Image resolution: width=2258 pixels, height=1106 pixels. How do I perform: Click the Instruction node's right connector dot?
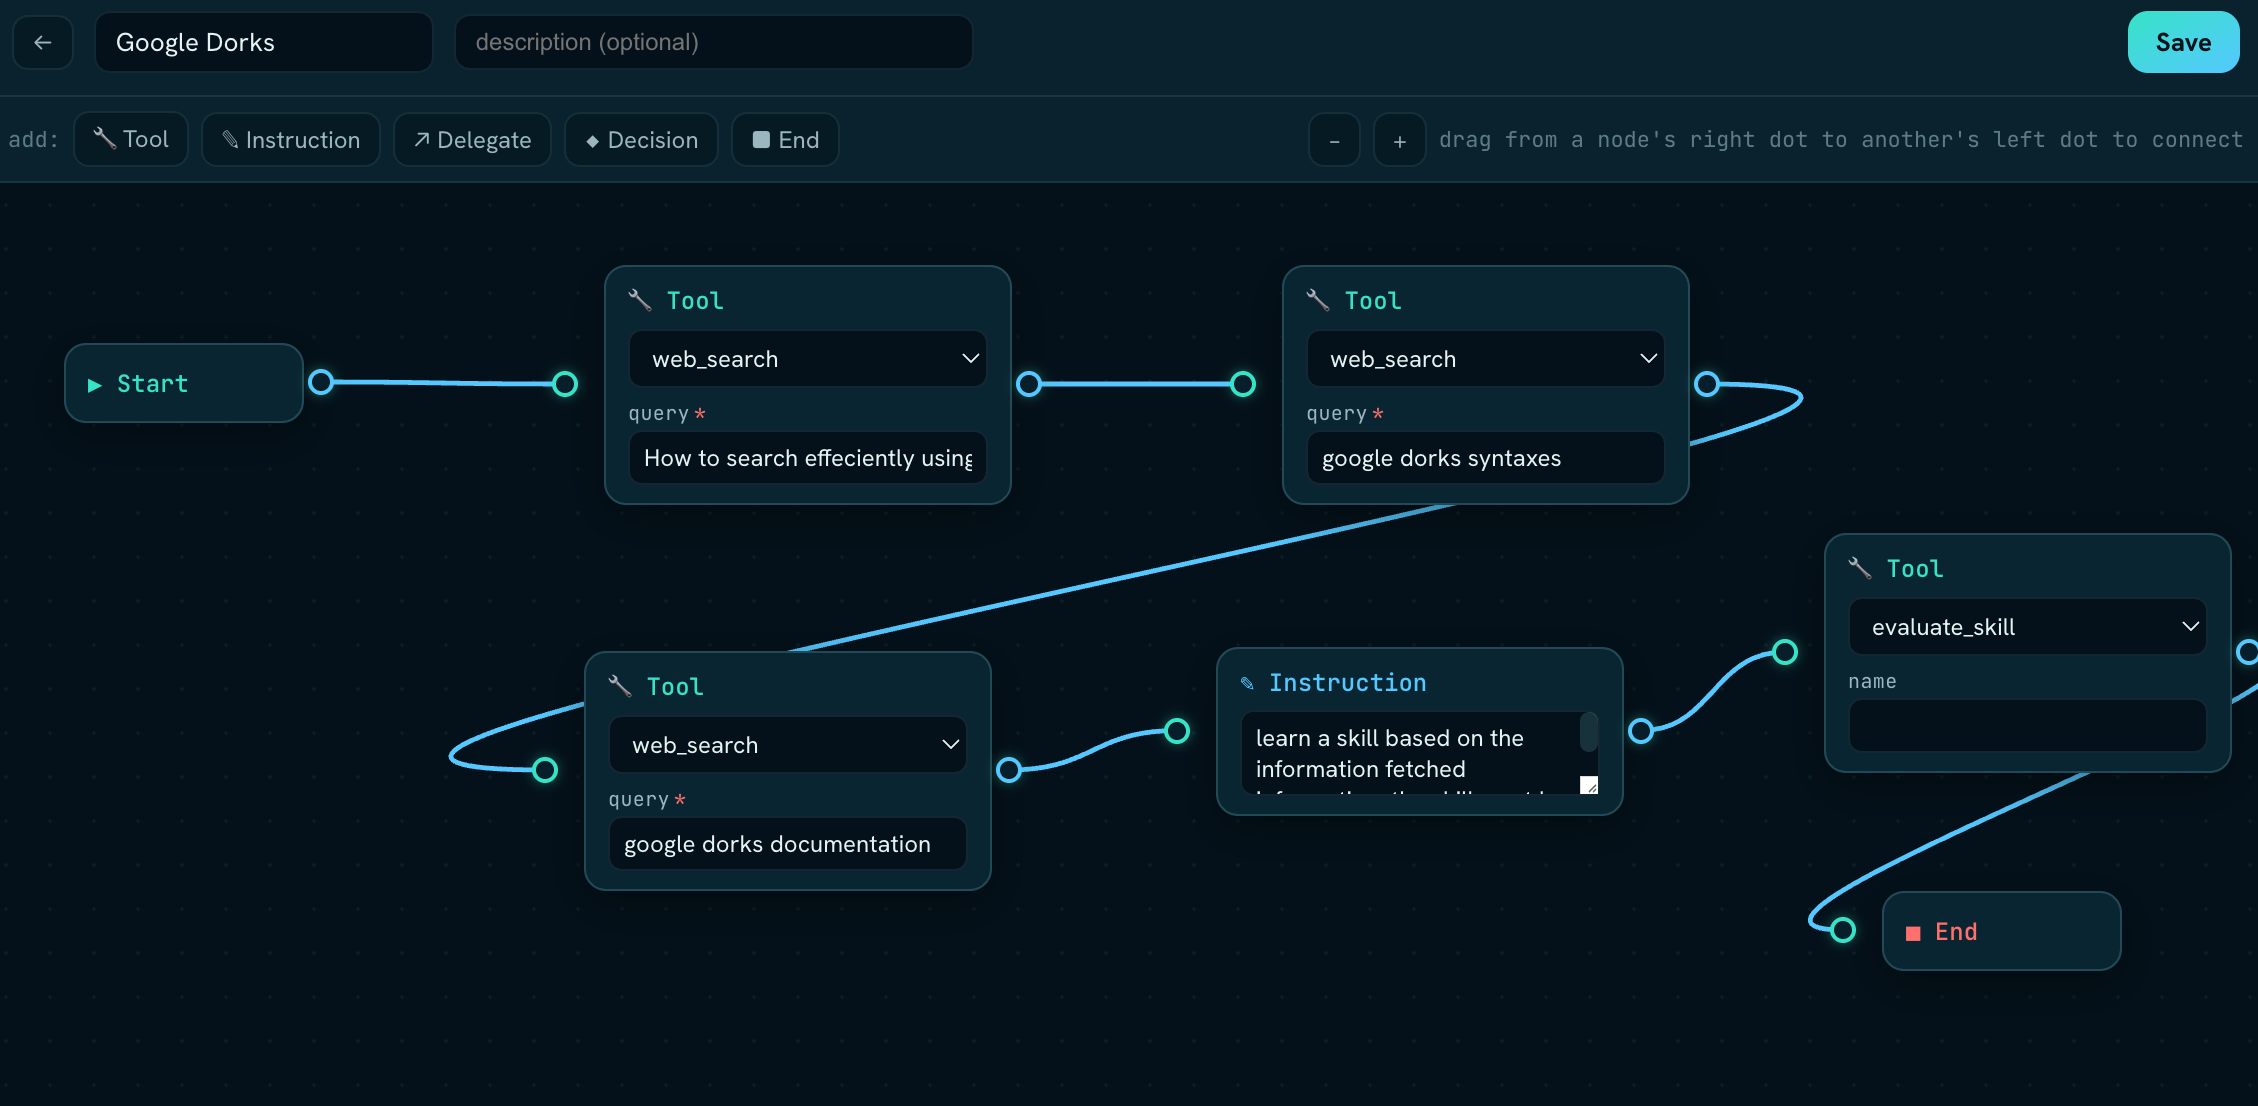tap(1641, 731)
